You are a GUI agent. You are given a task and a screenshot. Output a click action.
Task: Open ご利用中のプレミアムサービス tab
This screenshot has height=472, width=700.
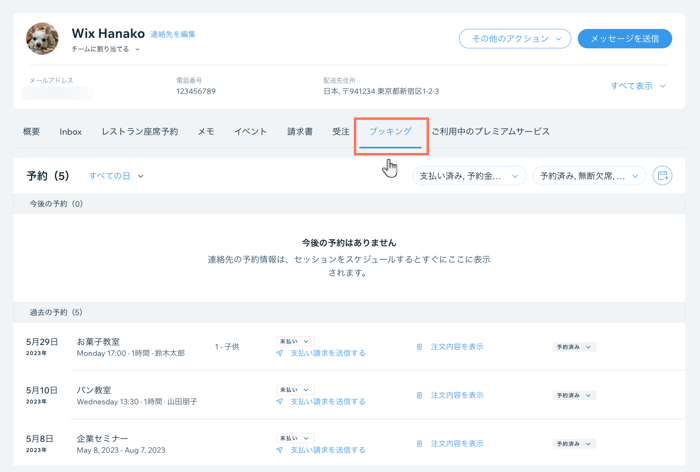490,132
